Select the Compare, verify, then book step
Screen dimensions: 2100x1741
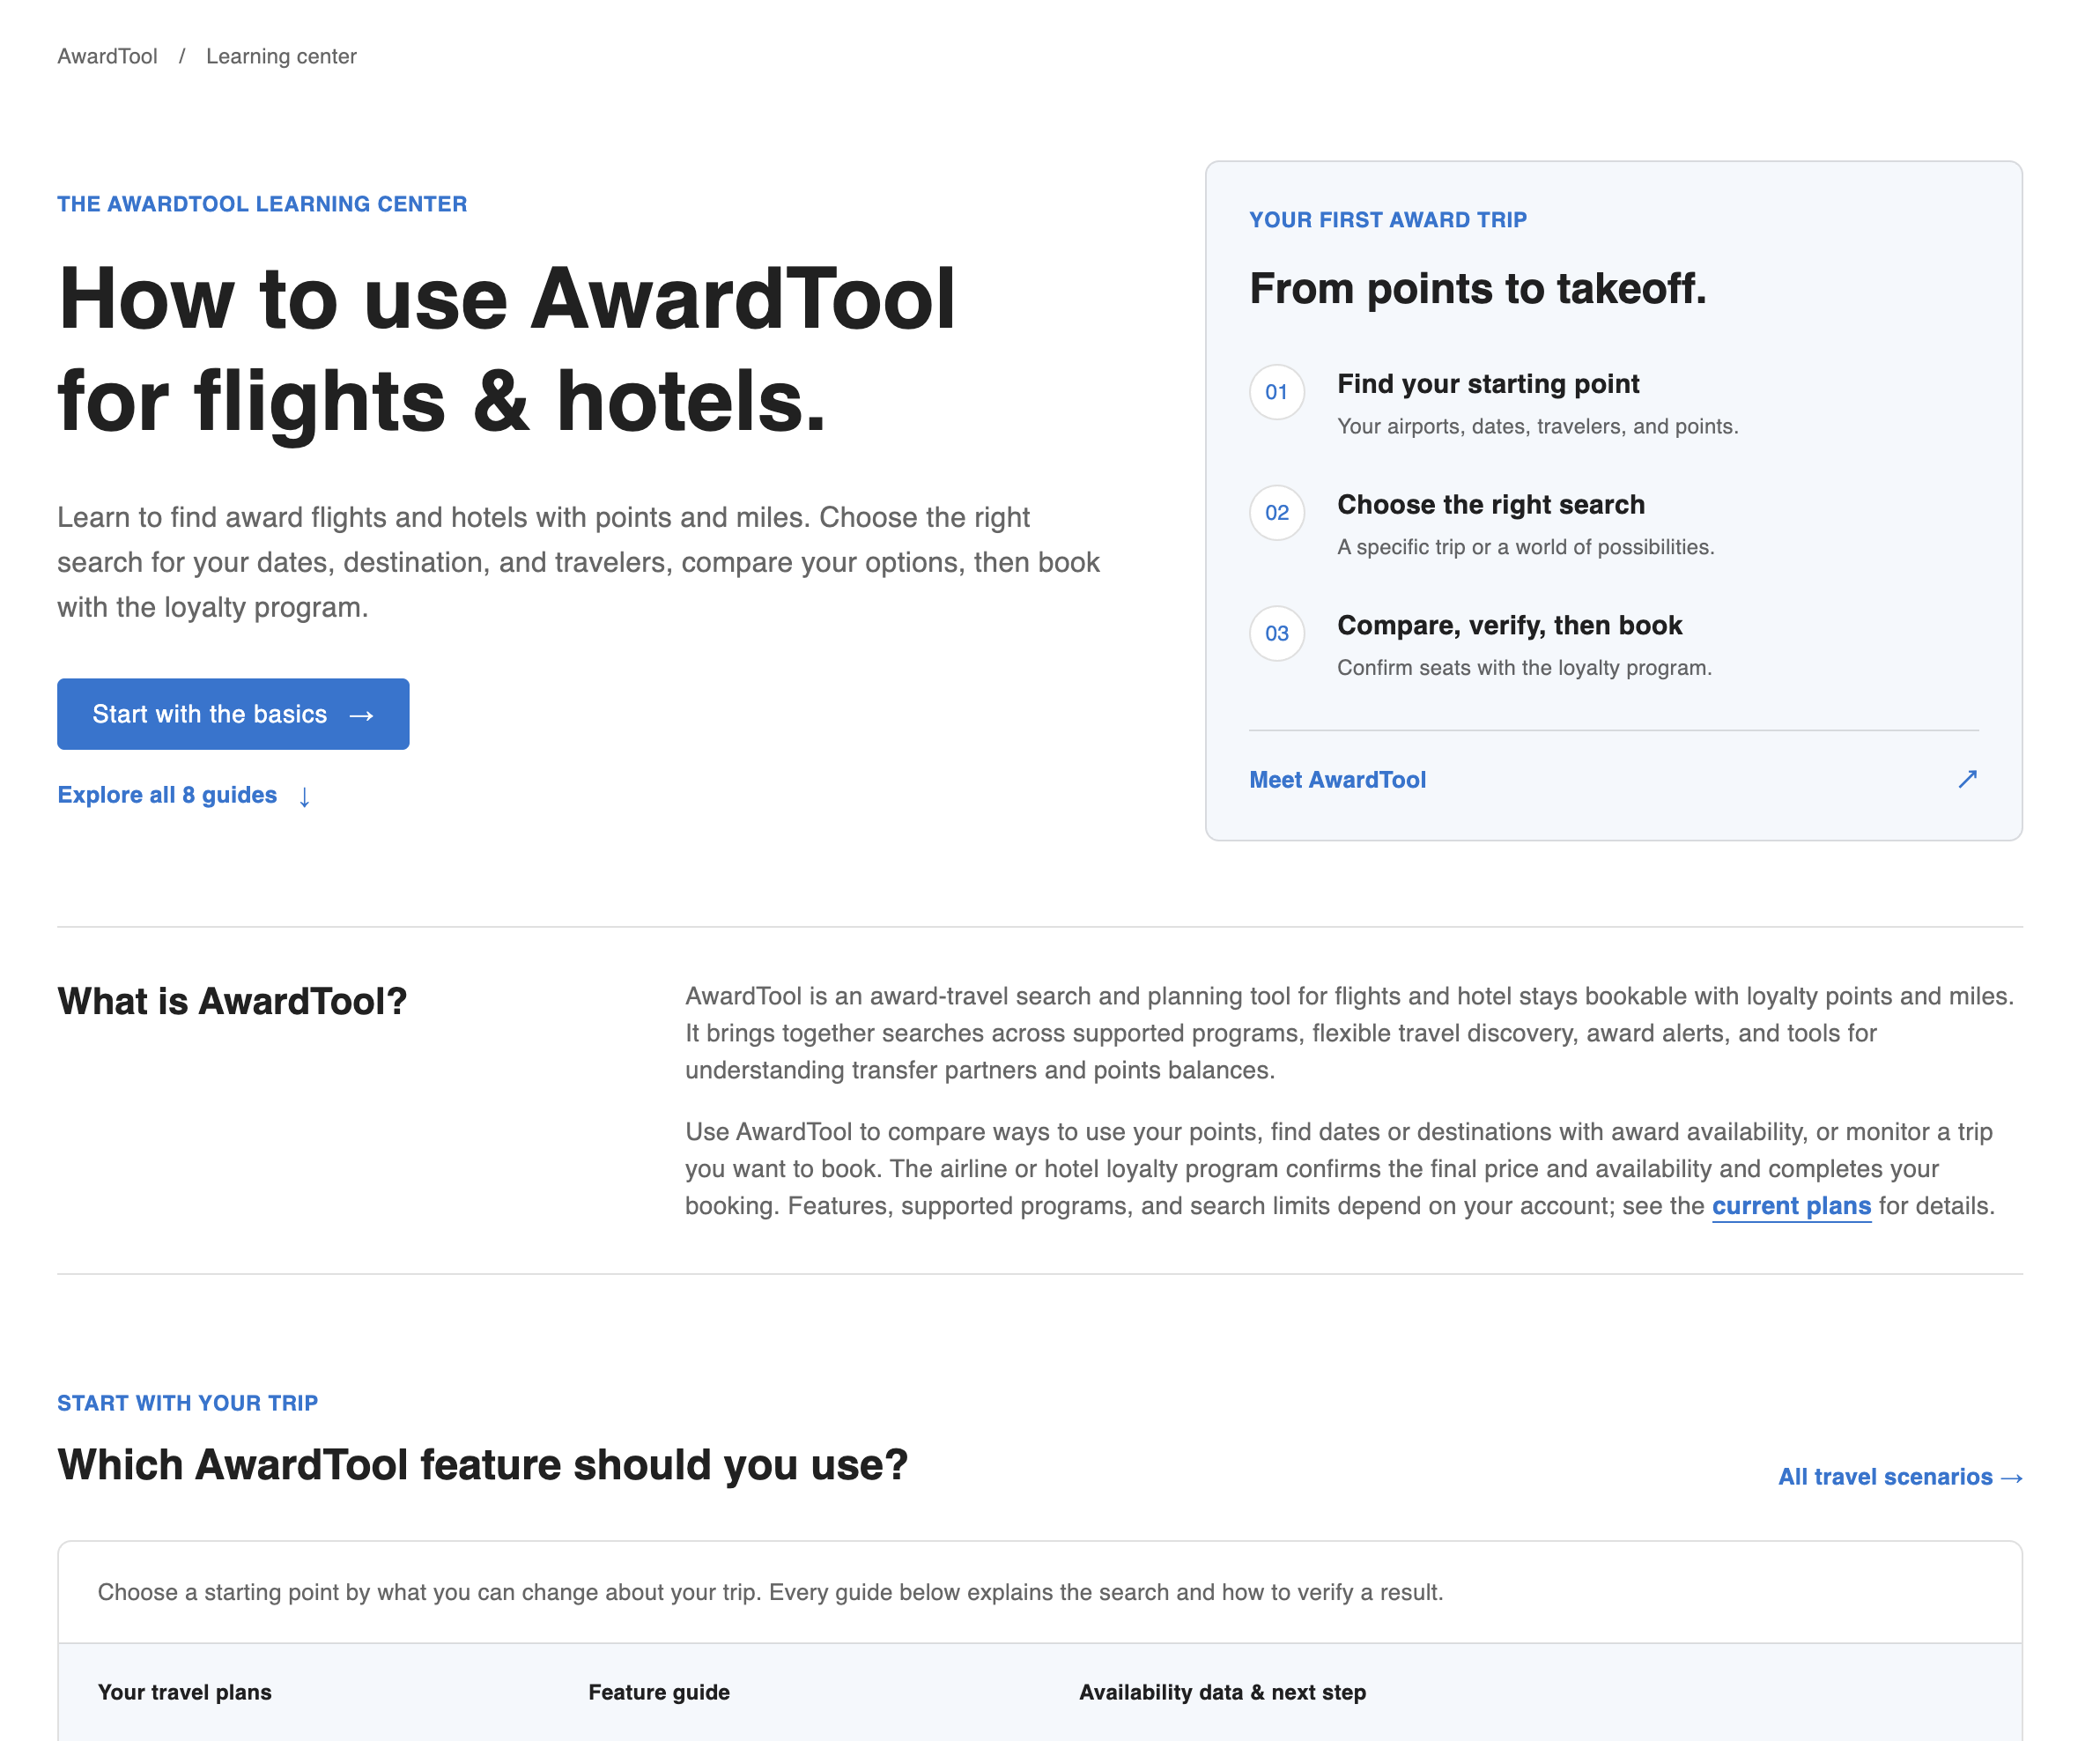tap(1510, 626)
